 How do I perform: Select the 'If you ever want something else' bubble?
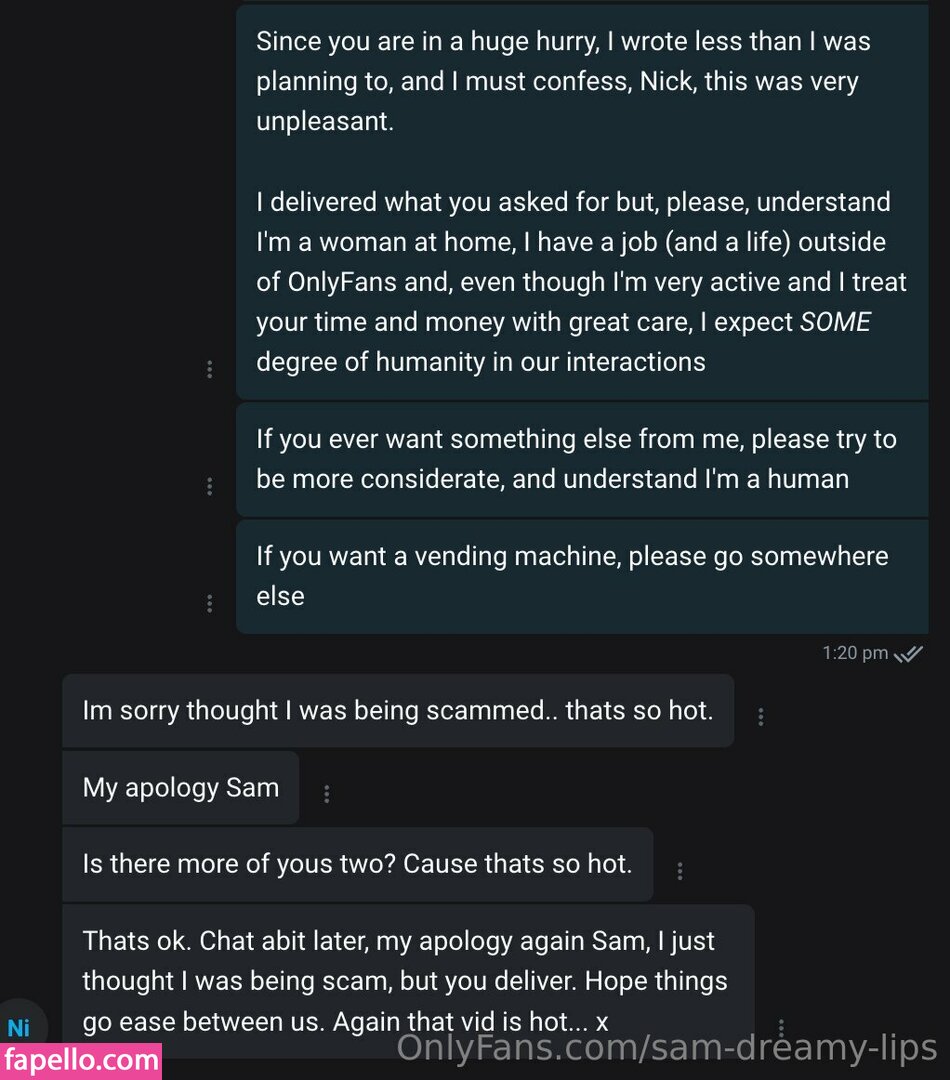tap(582, 458)
